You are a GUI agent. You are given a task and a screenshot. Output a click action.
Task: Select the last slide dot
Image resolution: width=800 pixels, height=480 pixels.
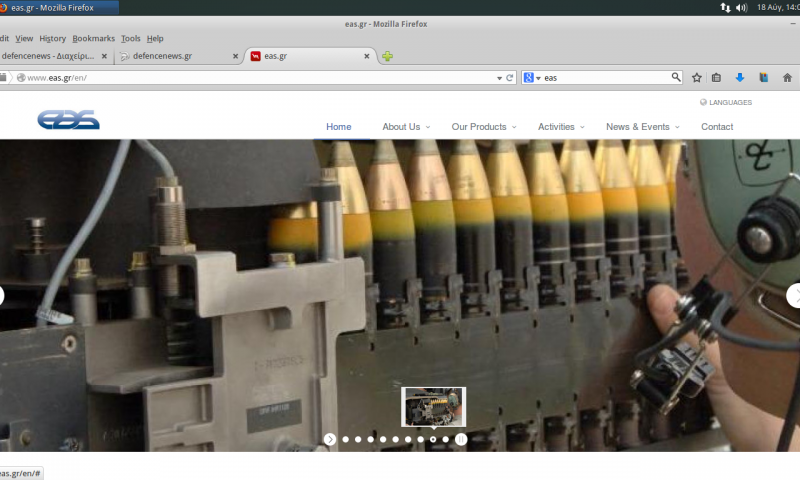(x=446, y=439)
